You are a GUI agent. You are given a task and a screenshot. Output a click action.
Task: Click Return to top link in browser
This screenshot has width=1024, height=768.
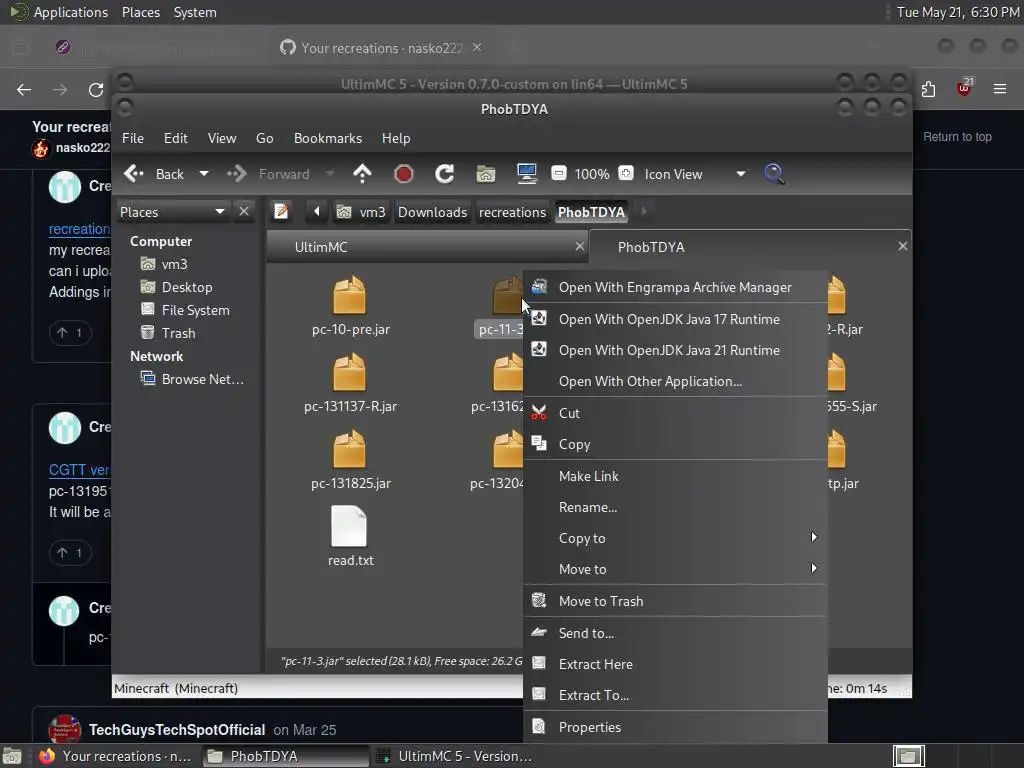957,136
